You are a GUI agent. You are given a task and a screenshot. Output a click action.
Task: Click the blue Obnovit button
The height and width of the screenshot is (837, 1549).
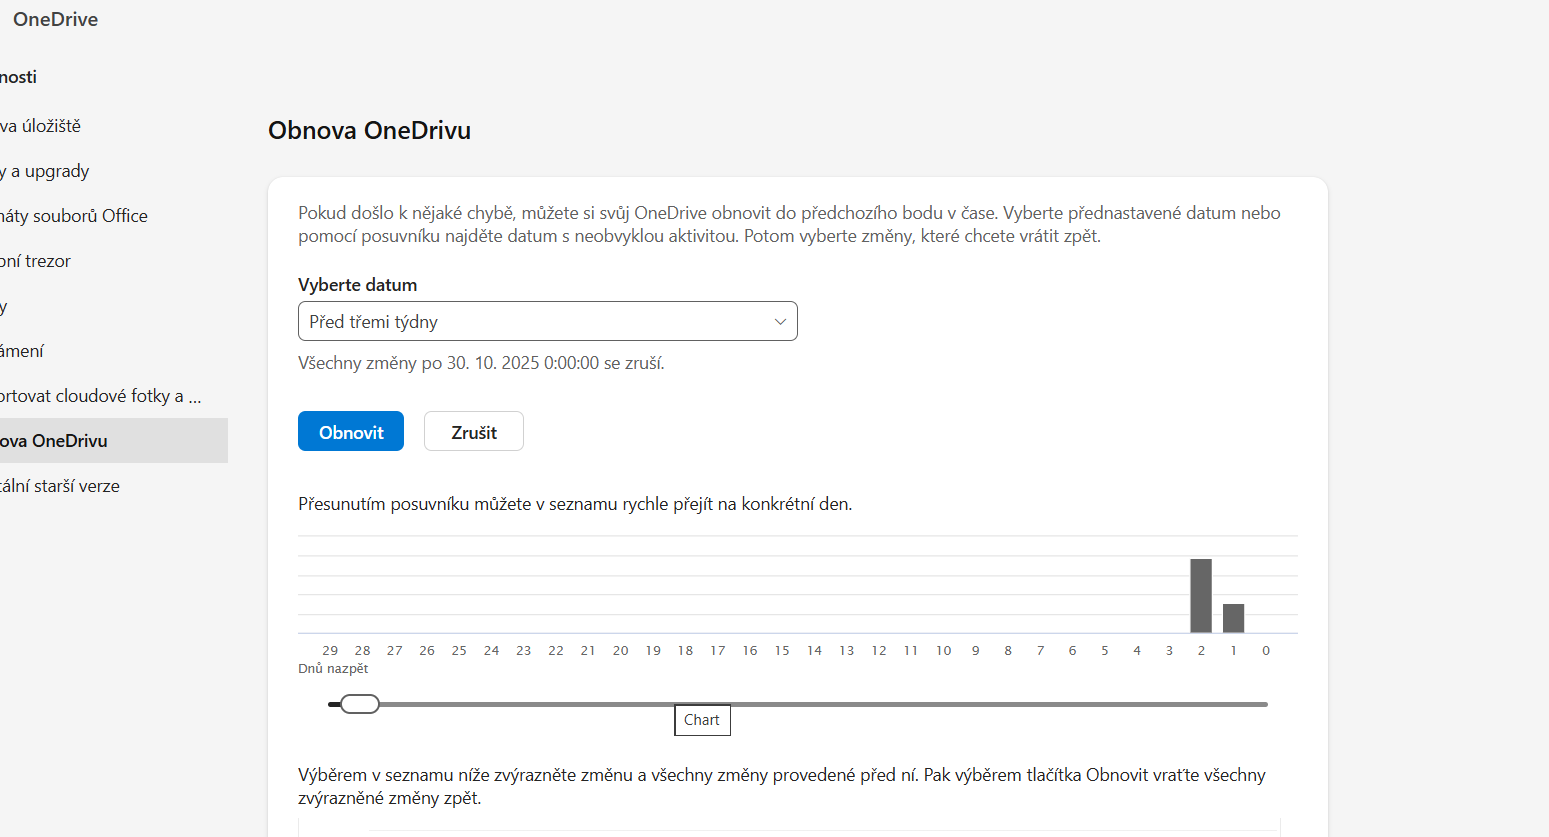351,431
